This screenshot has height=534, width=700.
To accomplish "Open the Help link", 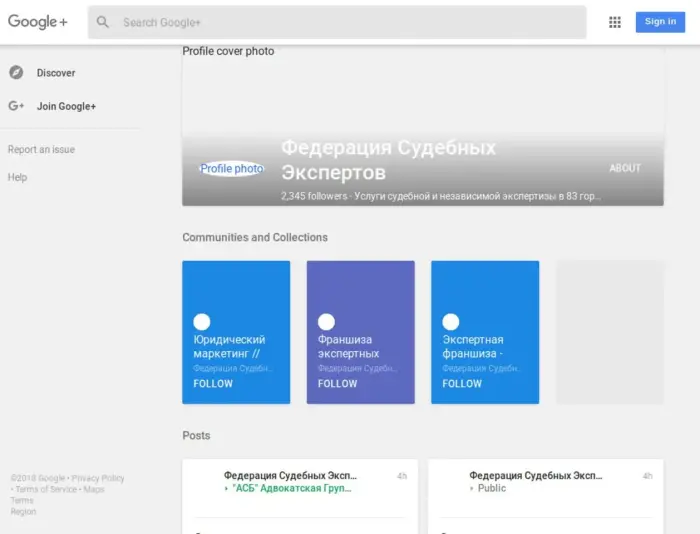I will [x=18, y=178].
